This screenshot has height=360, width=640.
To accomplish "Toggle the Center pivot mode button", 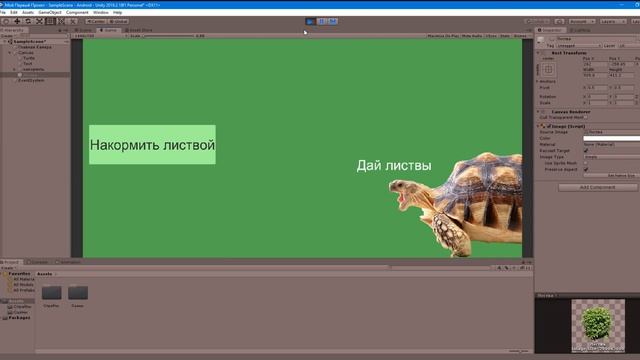I will pyautogui.click(x=96, y=21).
